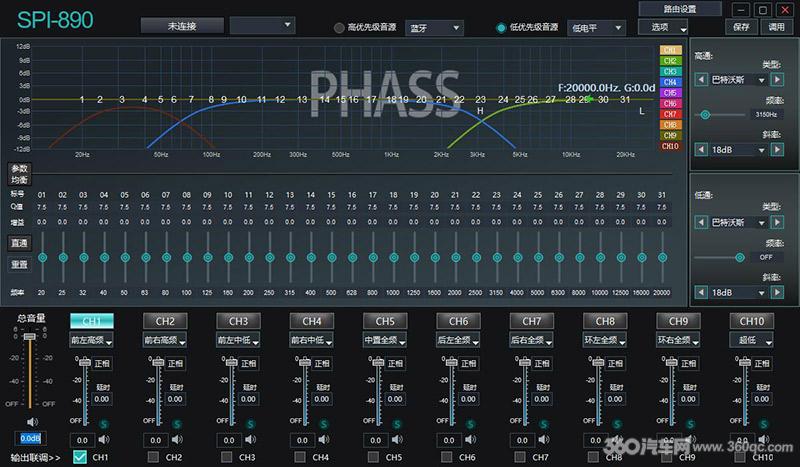The image size is (800, 467).
Task: Check the CH6 output link checkbox
Action: point(446,457)
